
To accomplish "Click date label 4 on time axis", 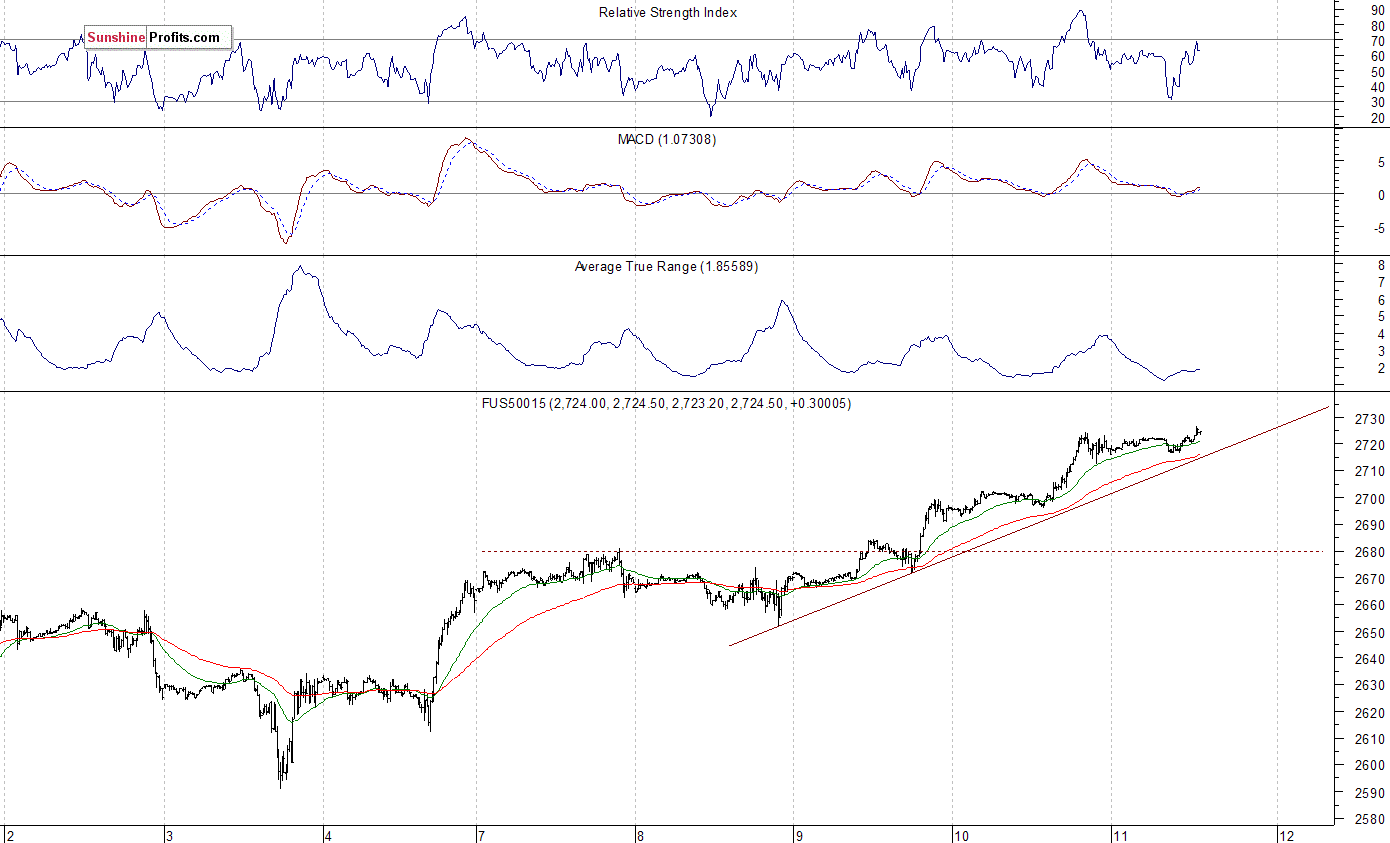I will [x=327, y=835].
